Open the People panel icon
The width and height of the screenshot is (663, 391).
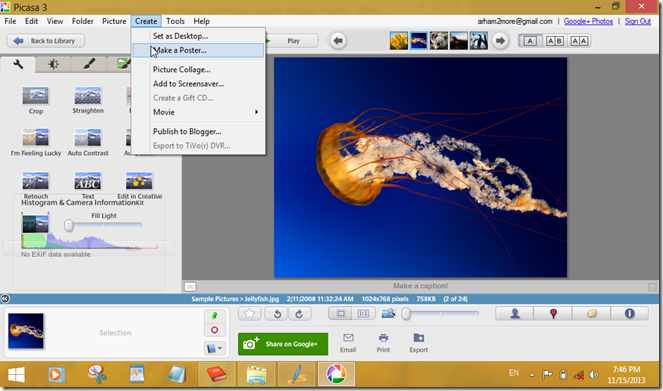[x=515, y=314]
